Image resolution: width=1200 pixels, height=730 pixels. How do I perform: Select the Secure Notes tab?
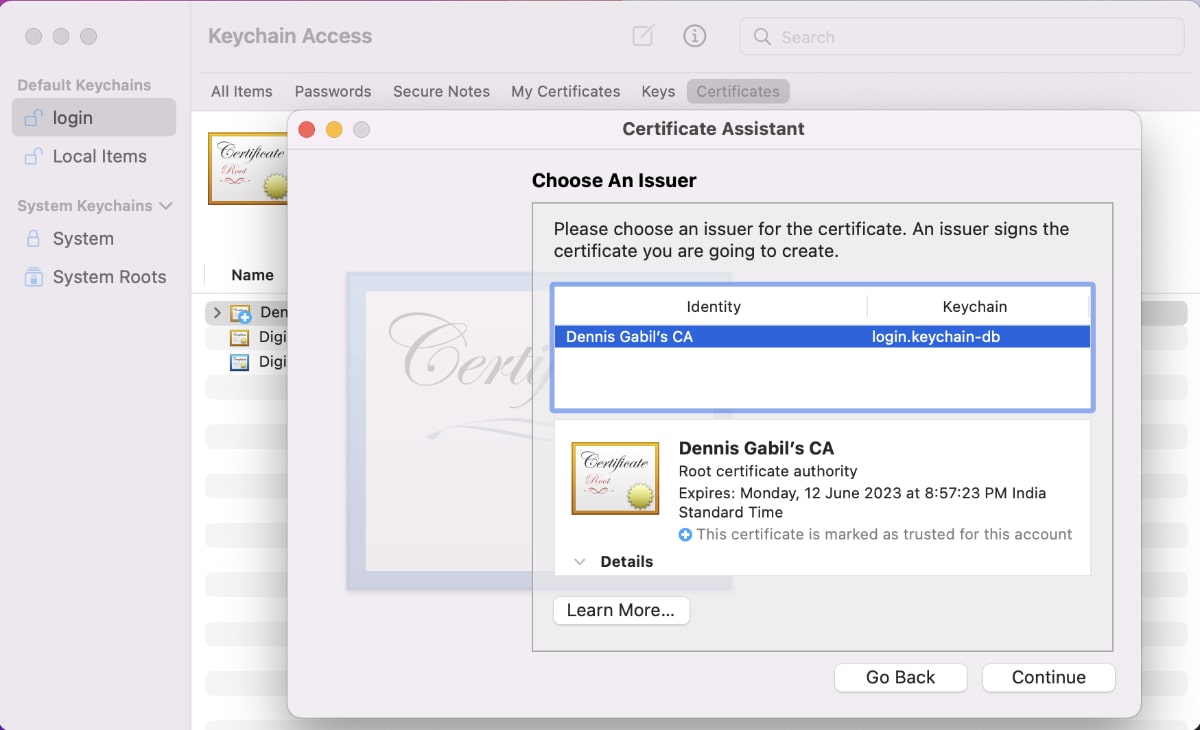pyautogui.click(x=441, y=91)
